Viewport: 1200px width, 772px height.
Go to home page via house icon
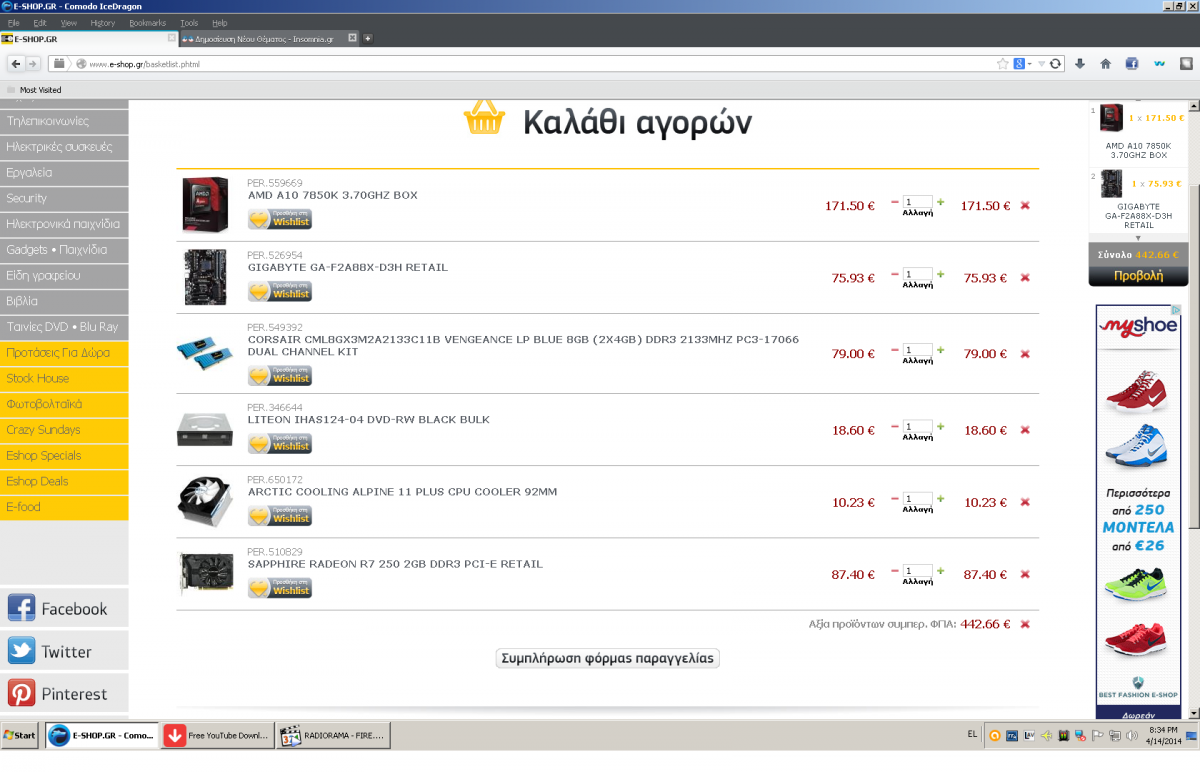pyautogui.click(x=1106, y=63)
